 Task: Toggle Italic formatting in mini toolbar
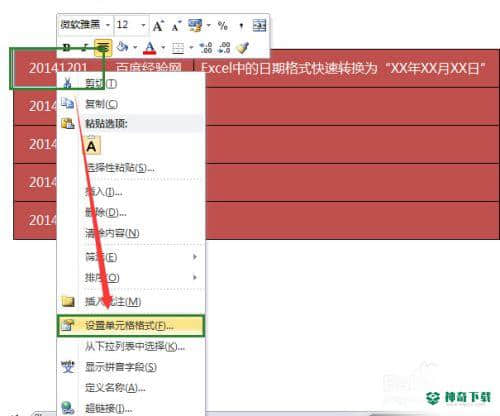pyautogui.click(x=85, y=48)
